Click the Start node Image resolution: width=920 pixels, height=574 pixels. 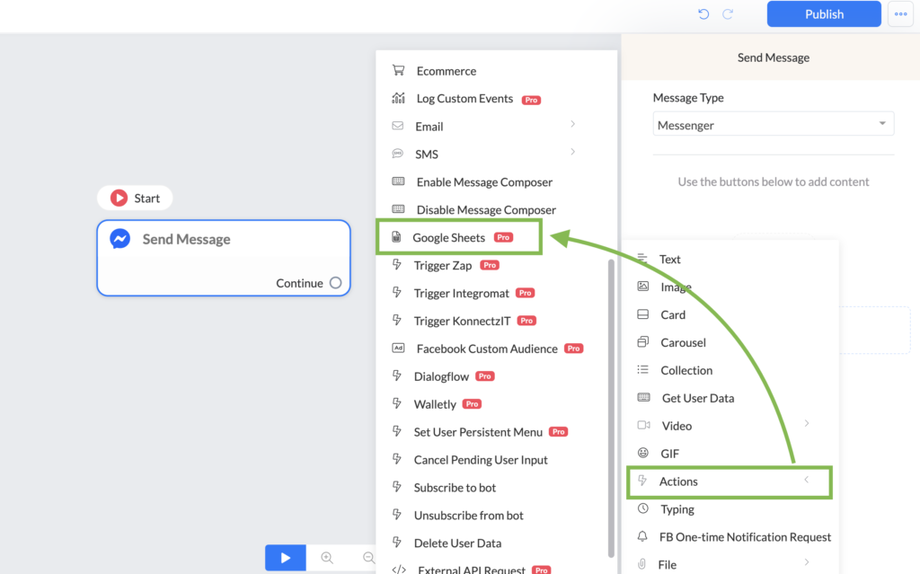(135, 198)
